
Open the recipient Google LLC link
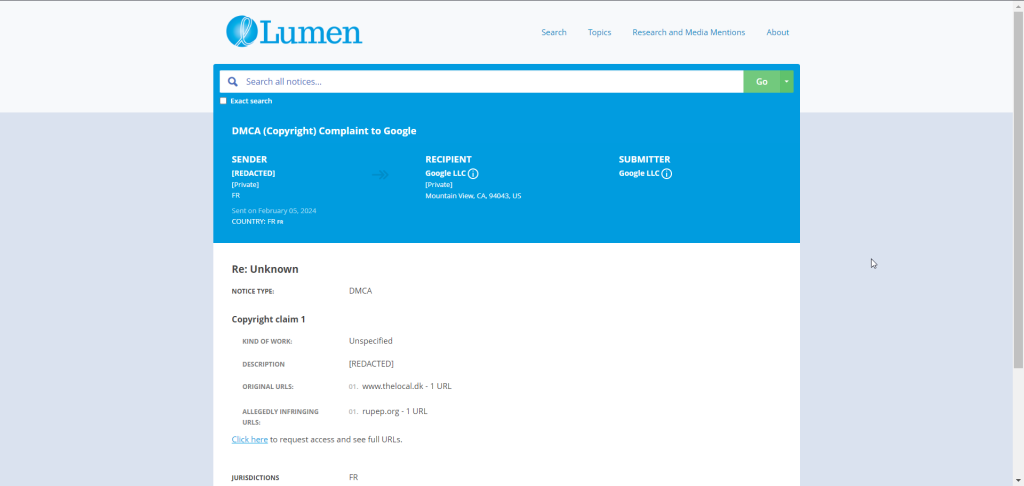click(x=445, y=174)
